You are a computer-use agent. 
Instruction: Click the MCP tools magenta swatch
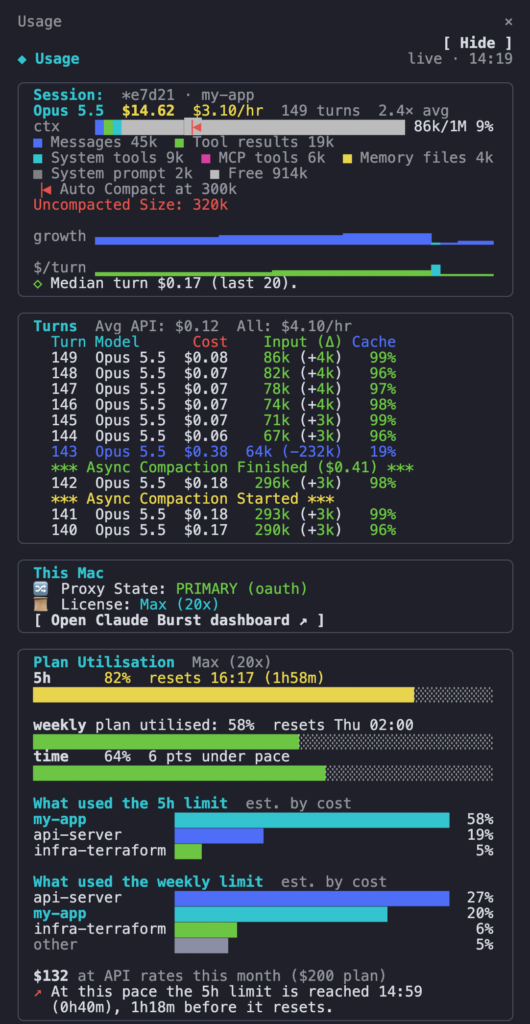(x=206, y=158)
